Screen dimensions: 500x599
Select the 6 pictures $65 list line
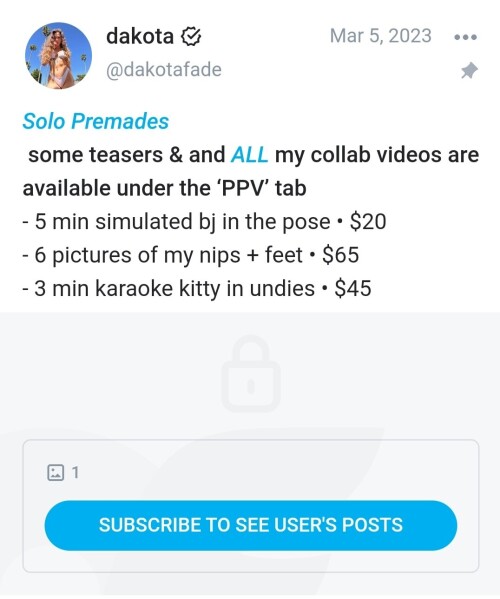191,255
